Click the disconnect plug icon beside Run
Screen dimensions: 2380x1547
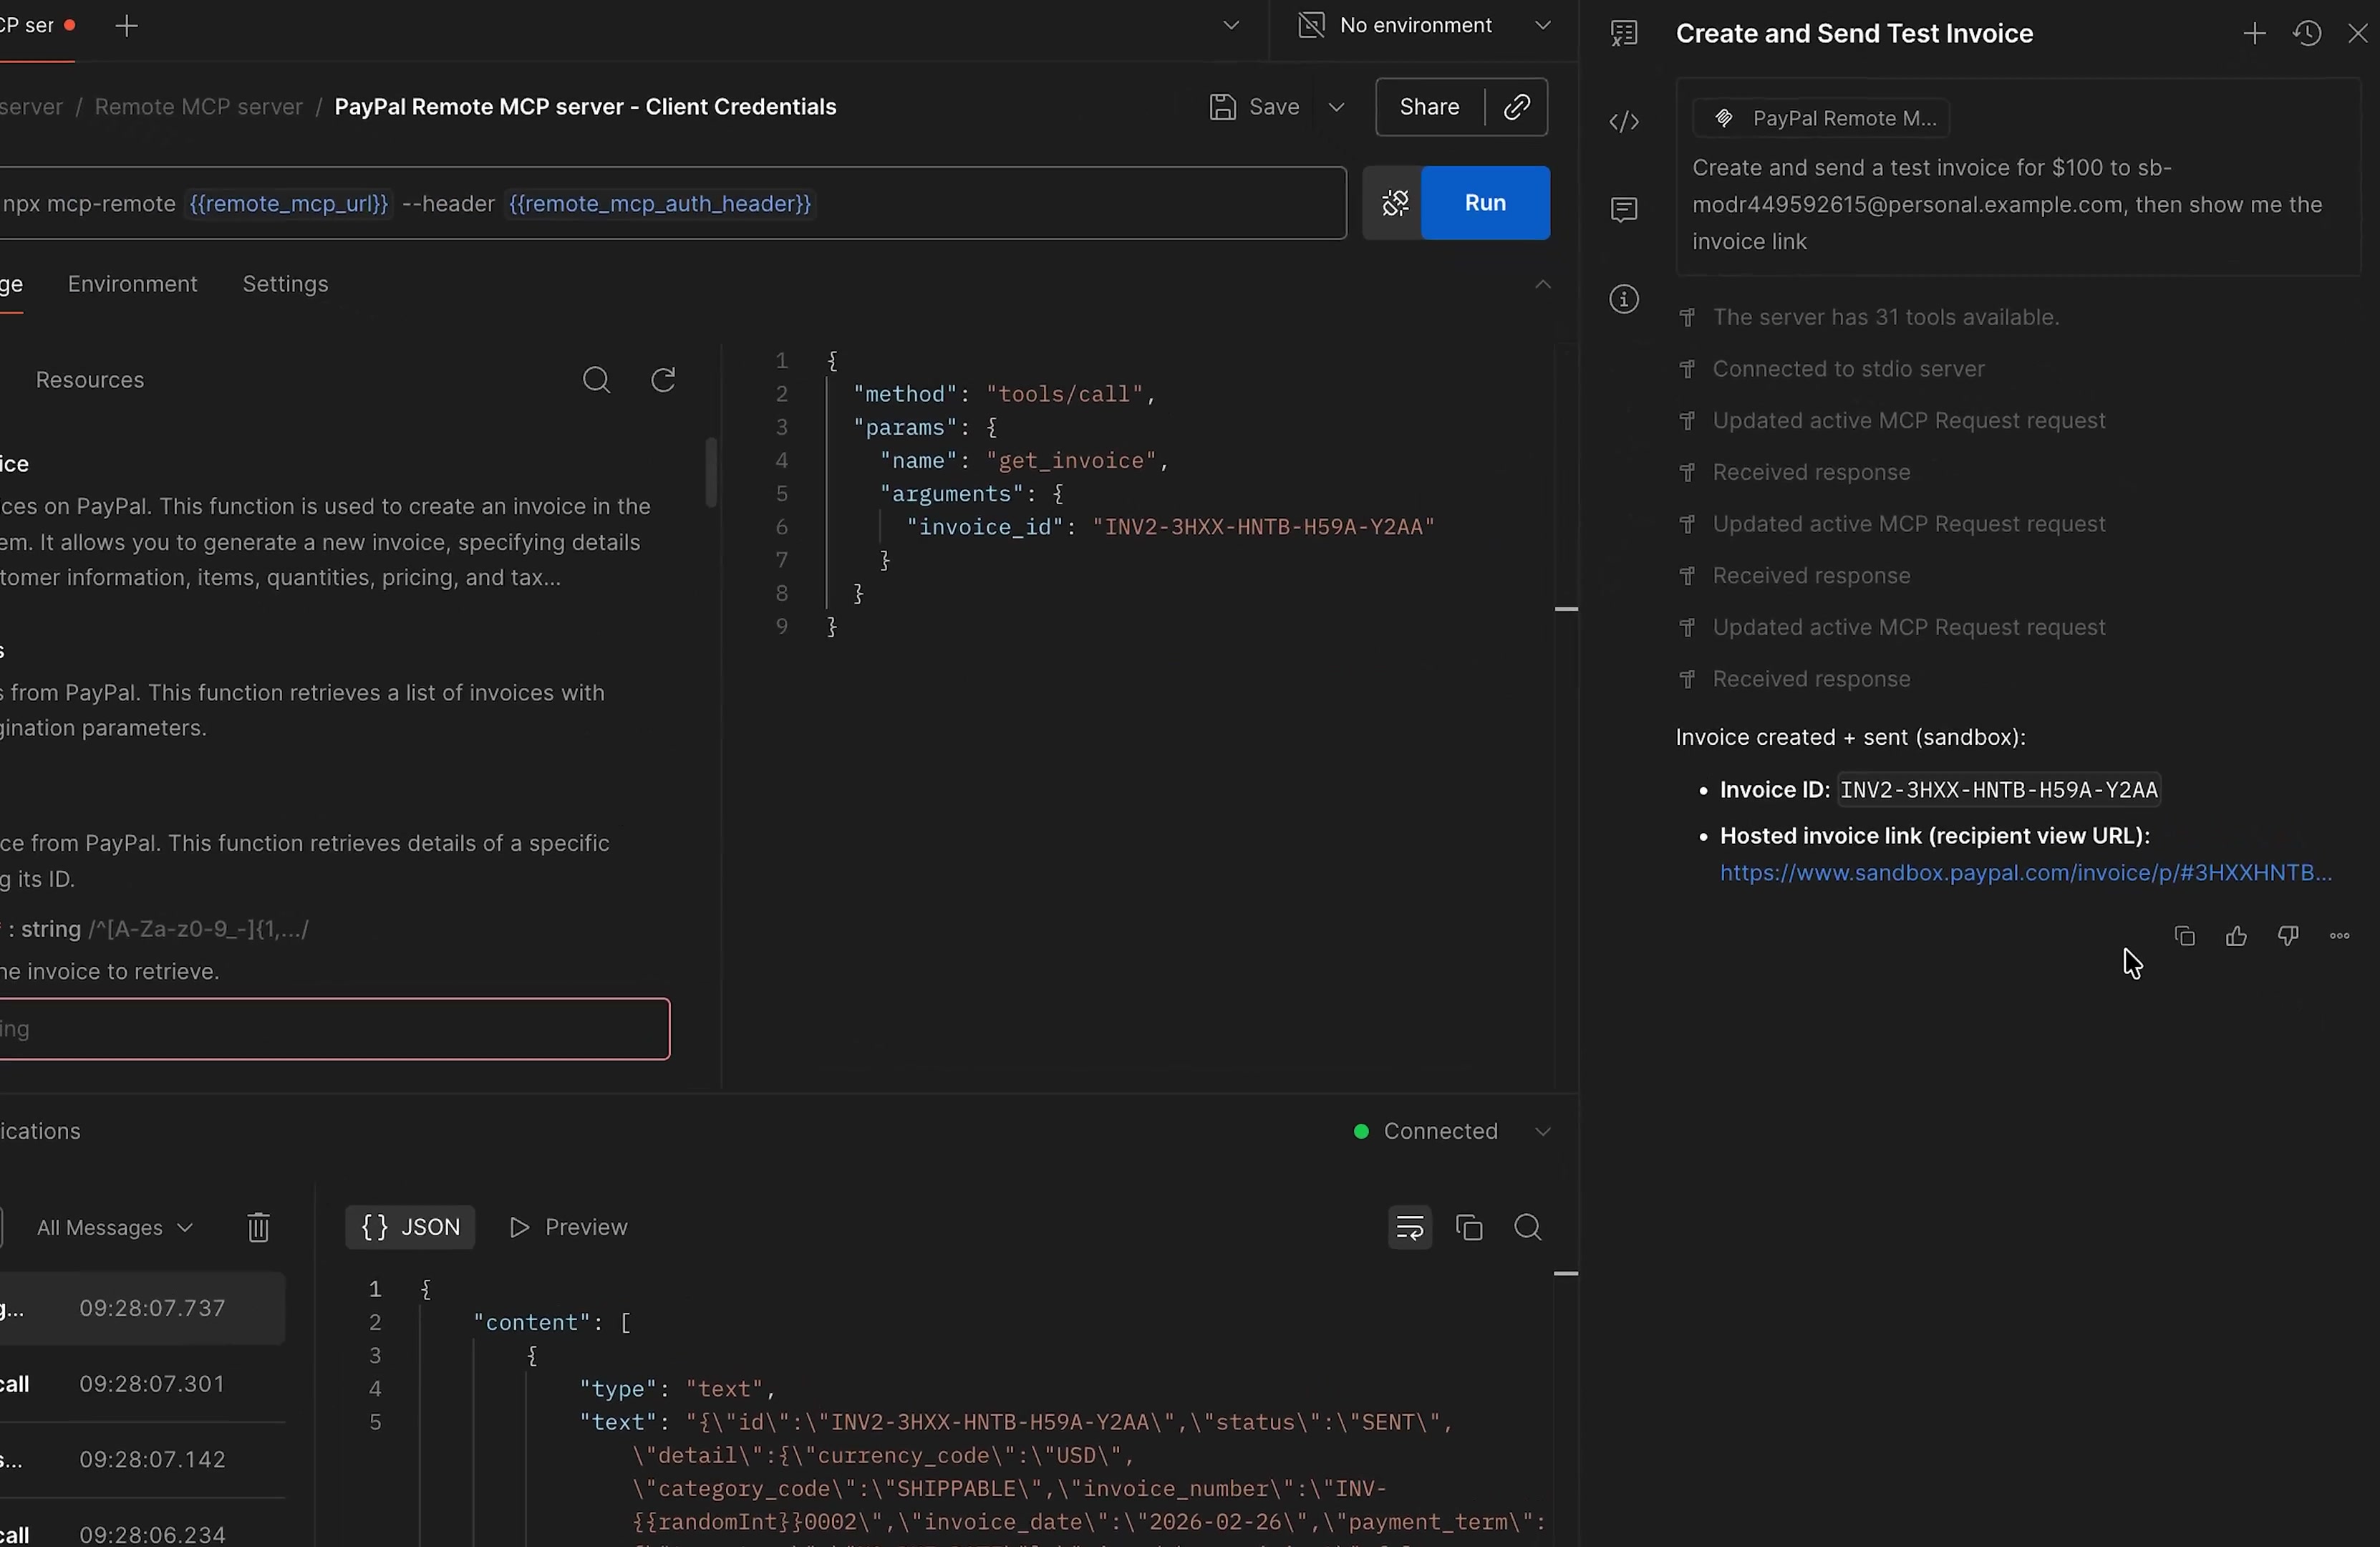[1394, 203]
